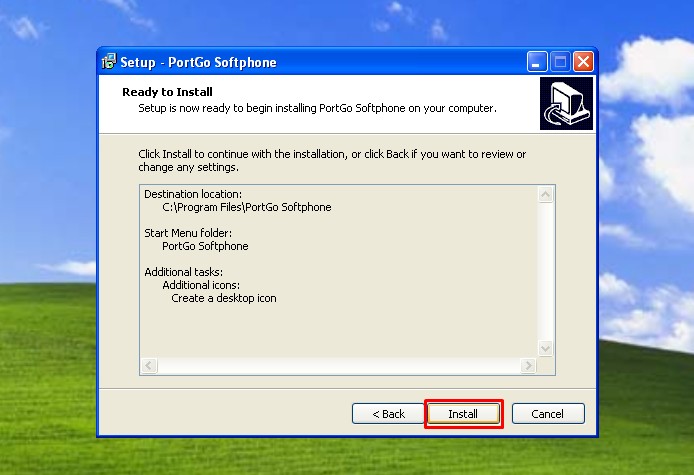Click the computer installer image in header
Viewport: 694px width, 475px height.
(566, 103)
